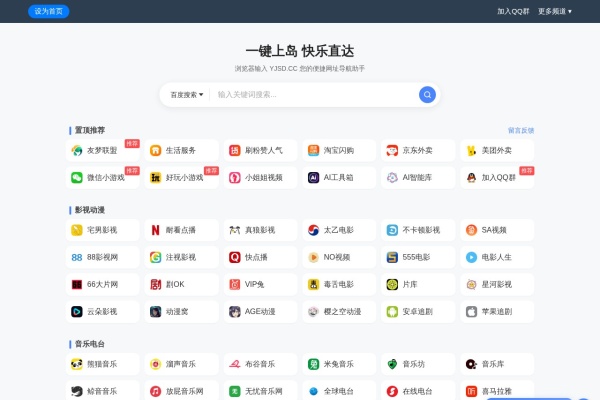Open the 加入QQ群 header link
The height and width of the screenshot is (400, 600).
(x=513, y=11)
